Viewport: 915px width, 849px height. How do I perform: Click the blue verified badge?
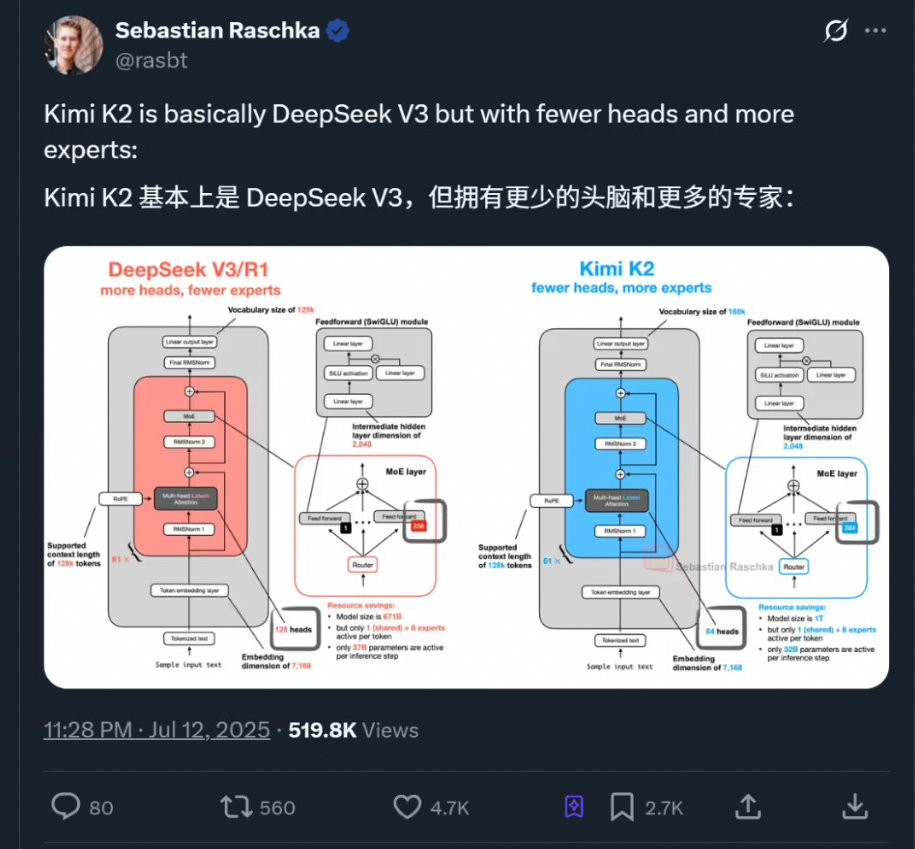point(338,30)
